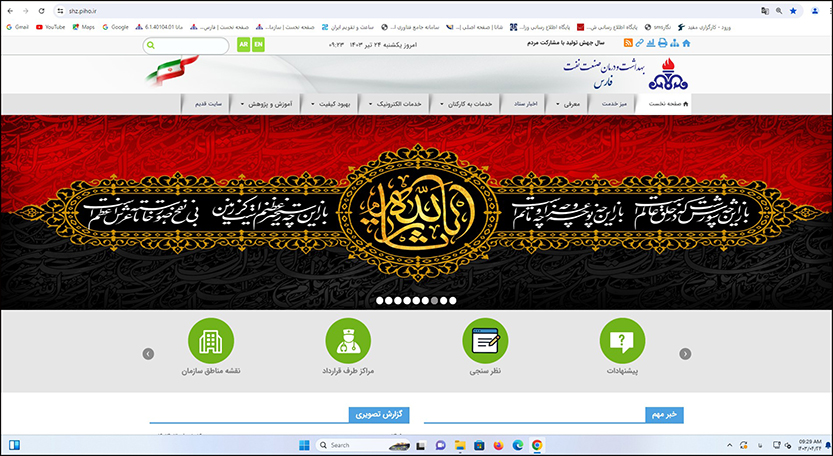Image resolution: width=833 pixels, height=456 pixels.
Task: Click the translate page icon in address bar
Action: 764,11
